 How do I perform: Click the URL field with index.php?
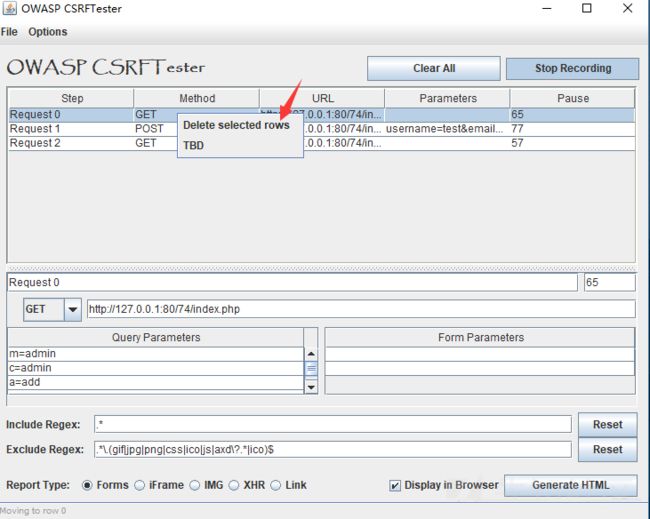[x=361, y=309]
